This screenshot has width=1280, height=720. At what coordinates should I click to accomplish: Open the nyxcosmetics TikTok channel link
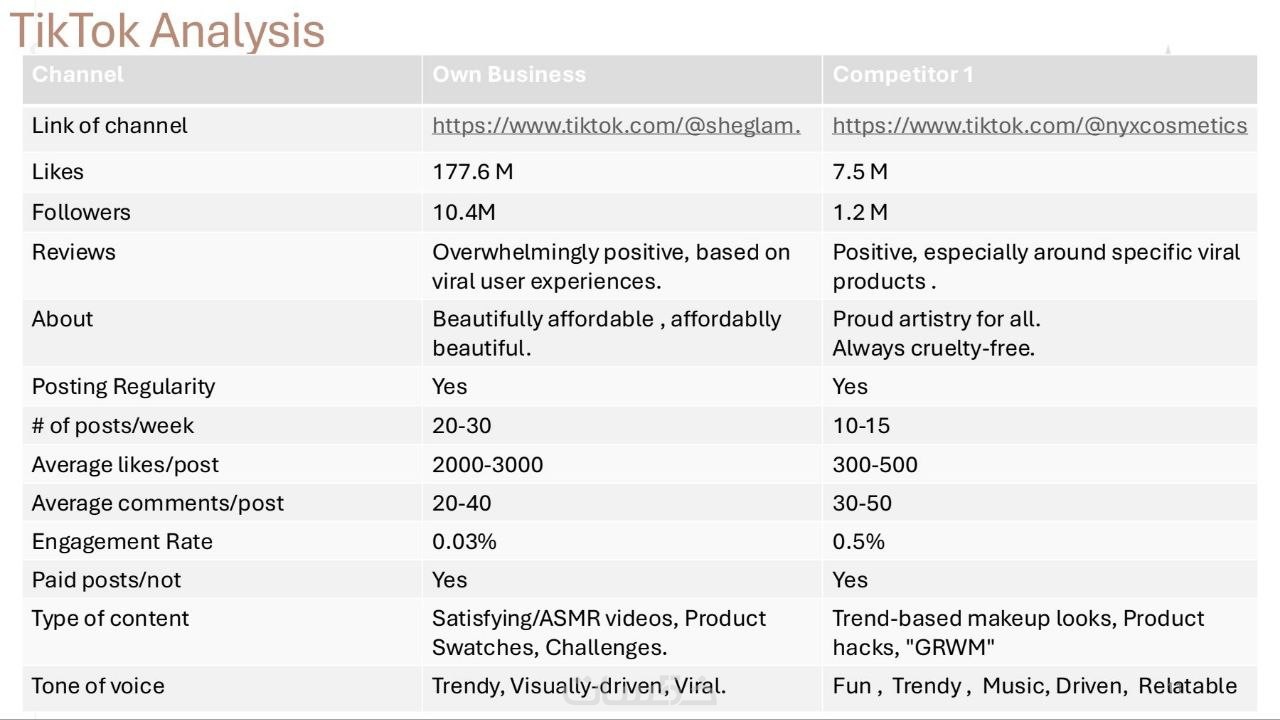(1039, 126)
